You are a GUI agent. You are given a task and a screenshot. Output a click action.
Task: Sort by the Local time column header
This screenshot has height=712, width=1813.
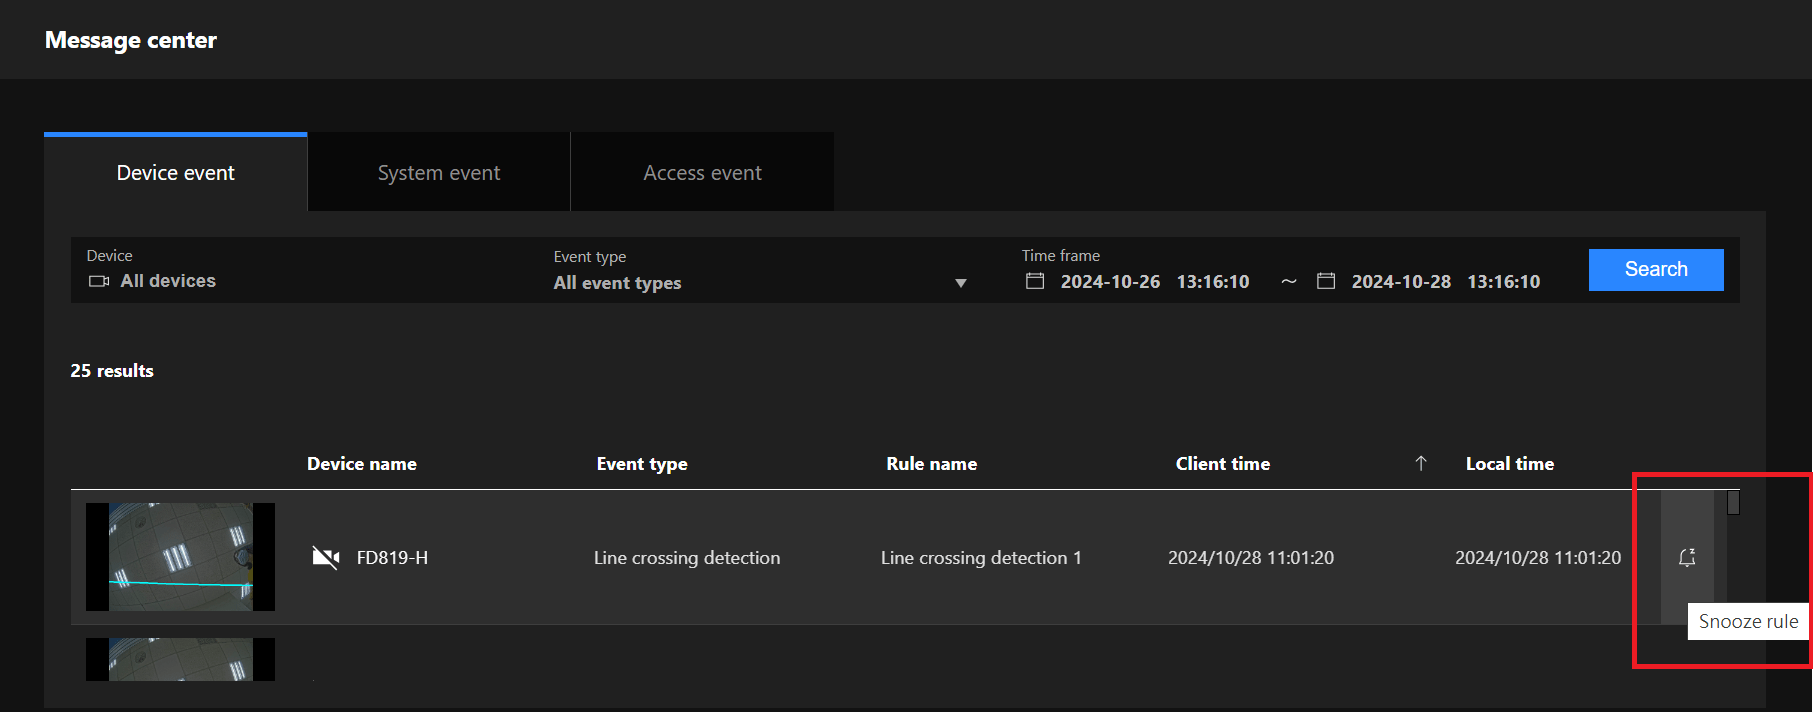point(1510,463)
